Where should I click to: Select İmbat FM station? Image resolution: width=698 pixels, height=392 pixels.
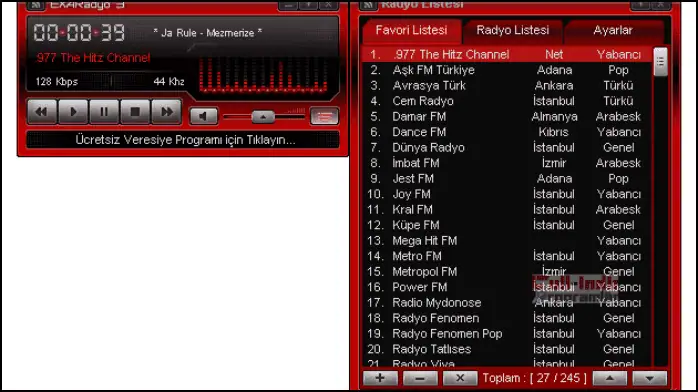[507, 163]
